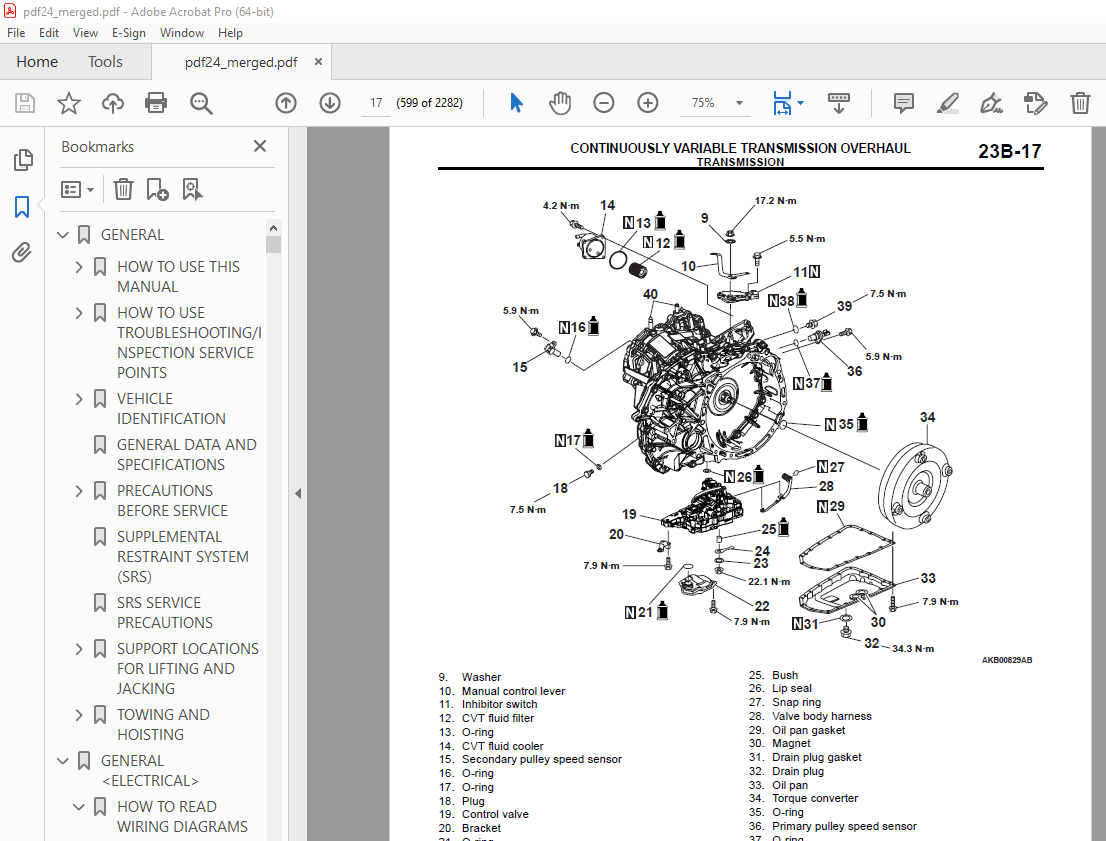The height and width of the screenshot is (841, 1106).
Task: Add a new bookmark icon
Action: 157,189
